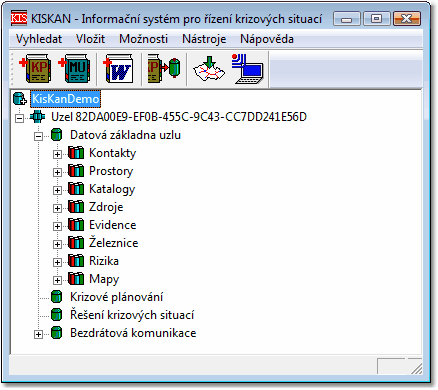Click the map download toolbar icon
This screenshot has width=438, height=390.
click(x=209, y=69)
